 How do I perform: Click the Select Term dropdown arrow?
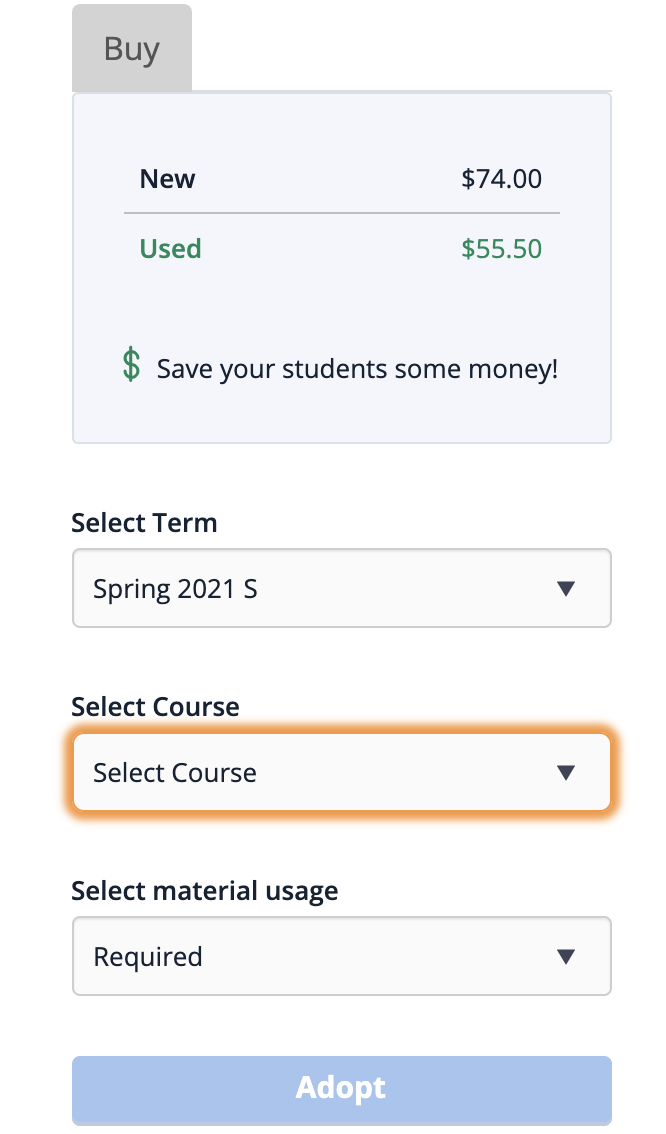tap(566, 588)
